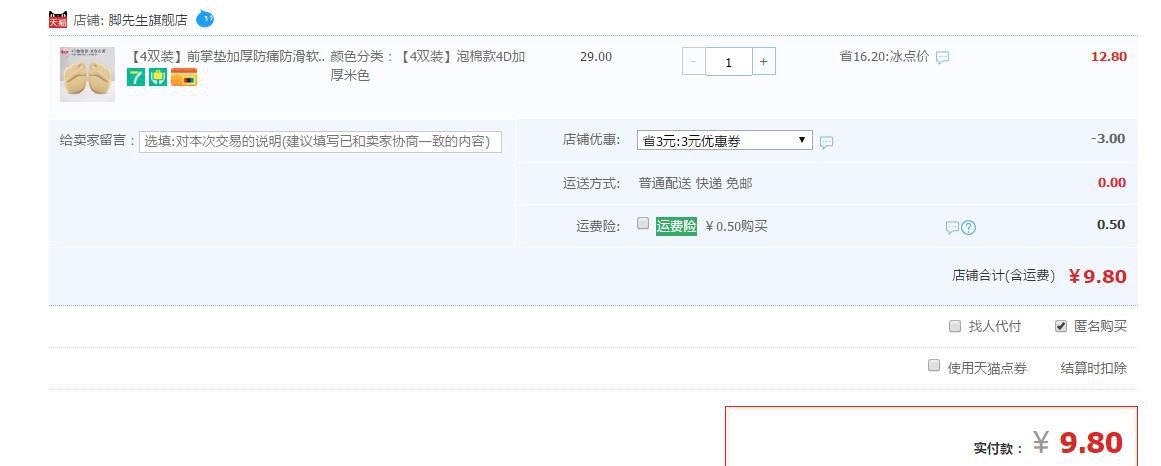Click the 实付款 amount 9.80
Viewport: 1161px width, 466px height.
coord(1092,443)
